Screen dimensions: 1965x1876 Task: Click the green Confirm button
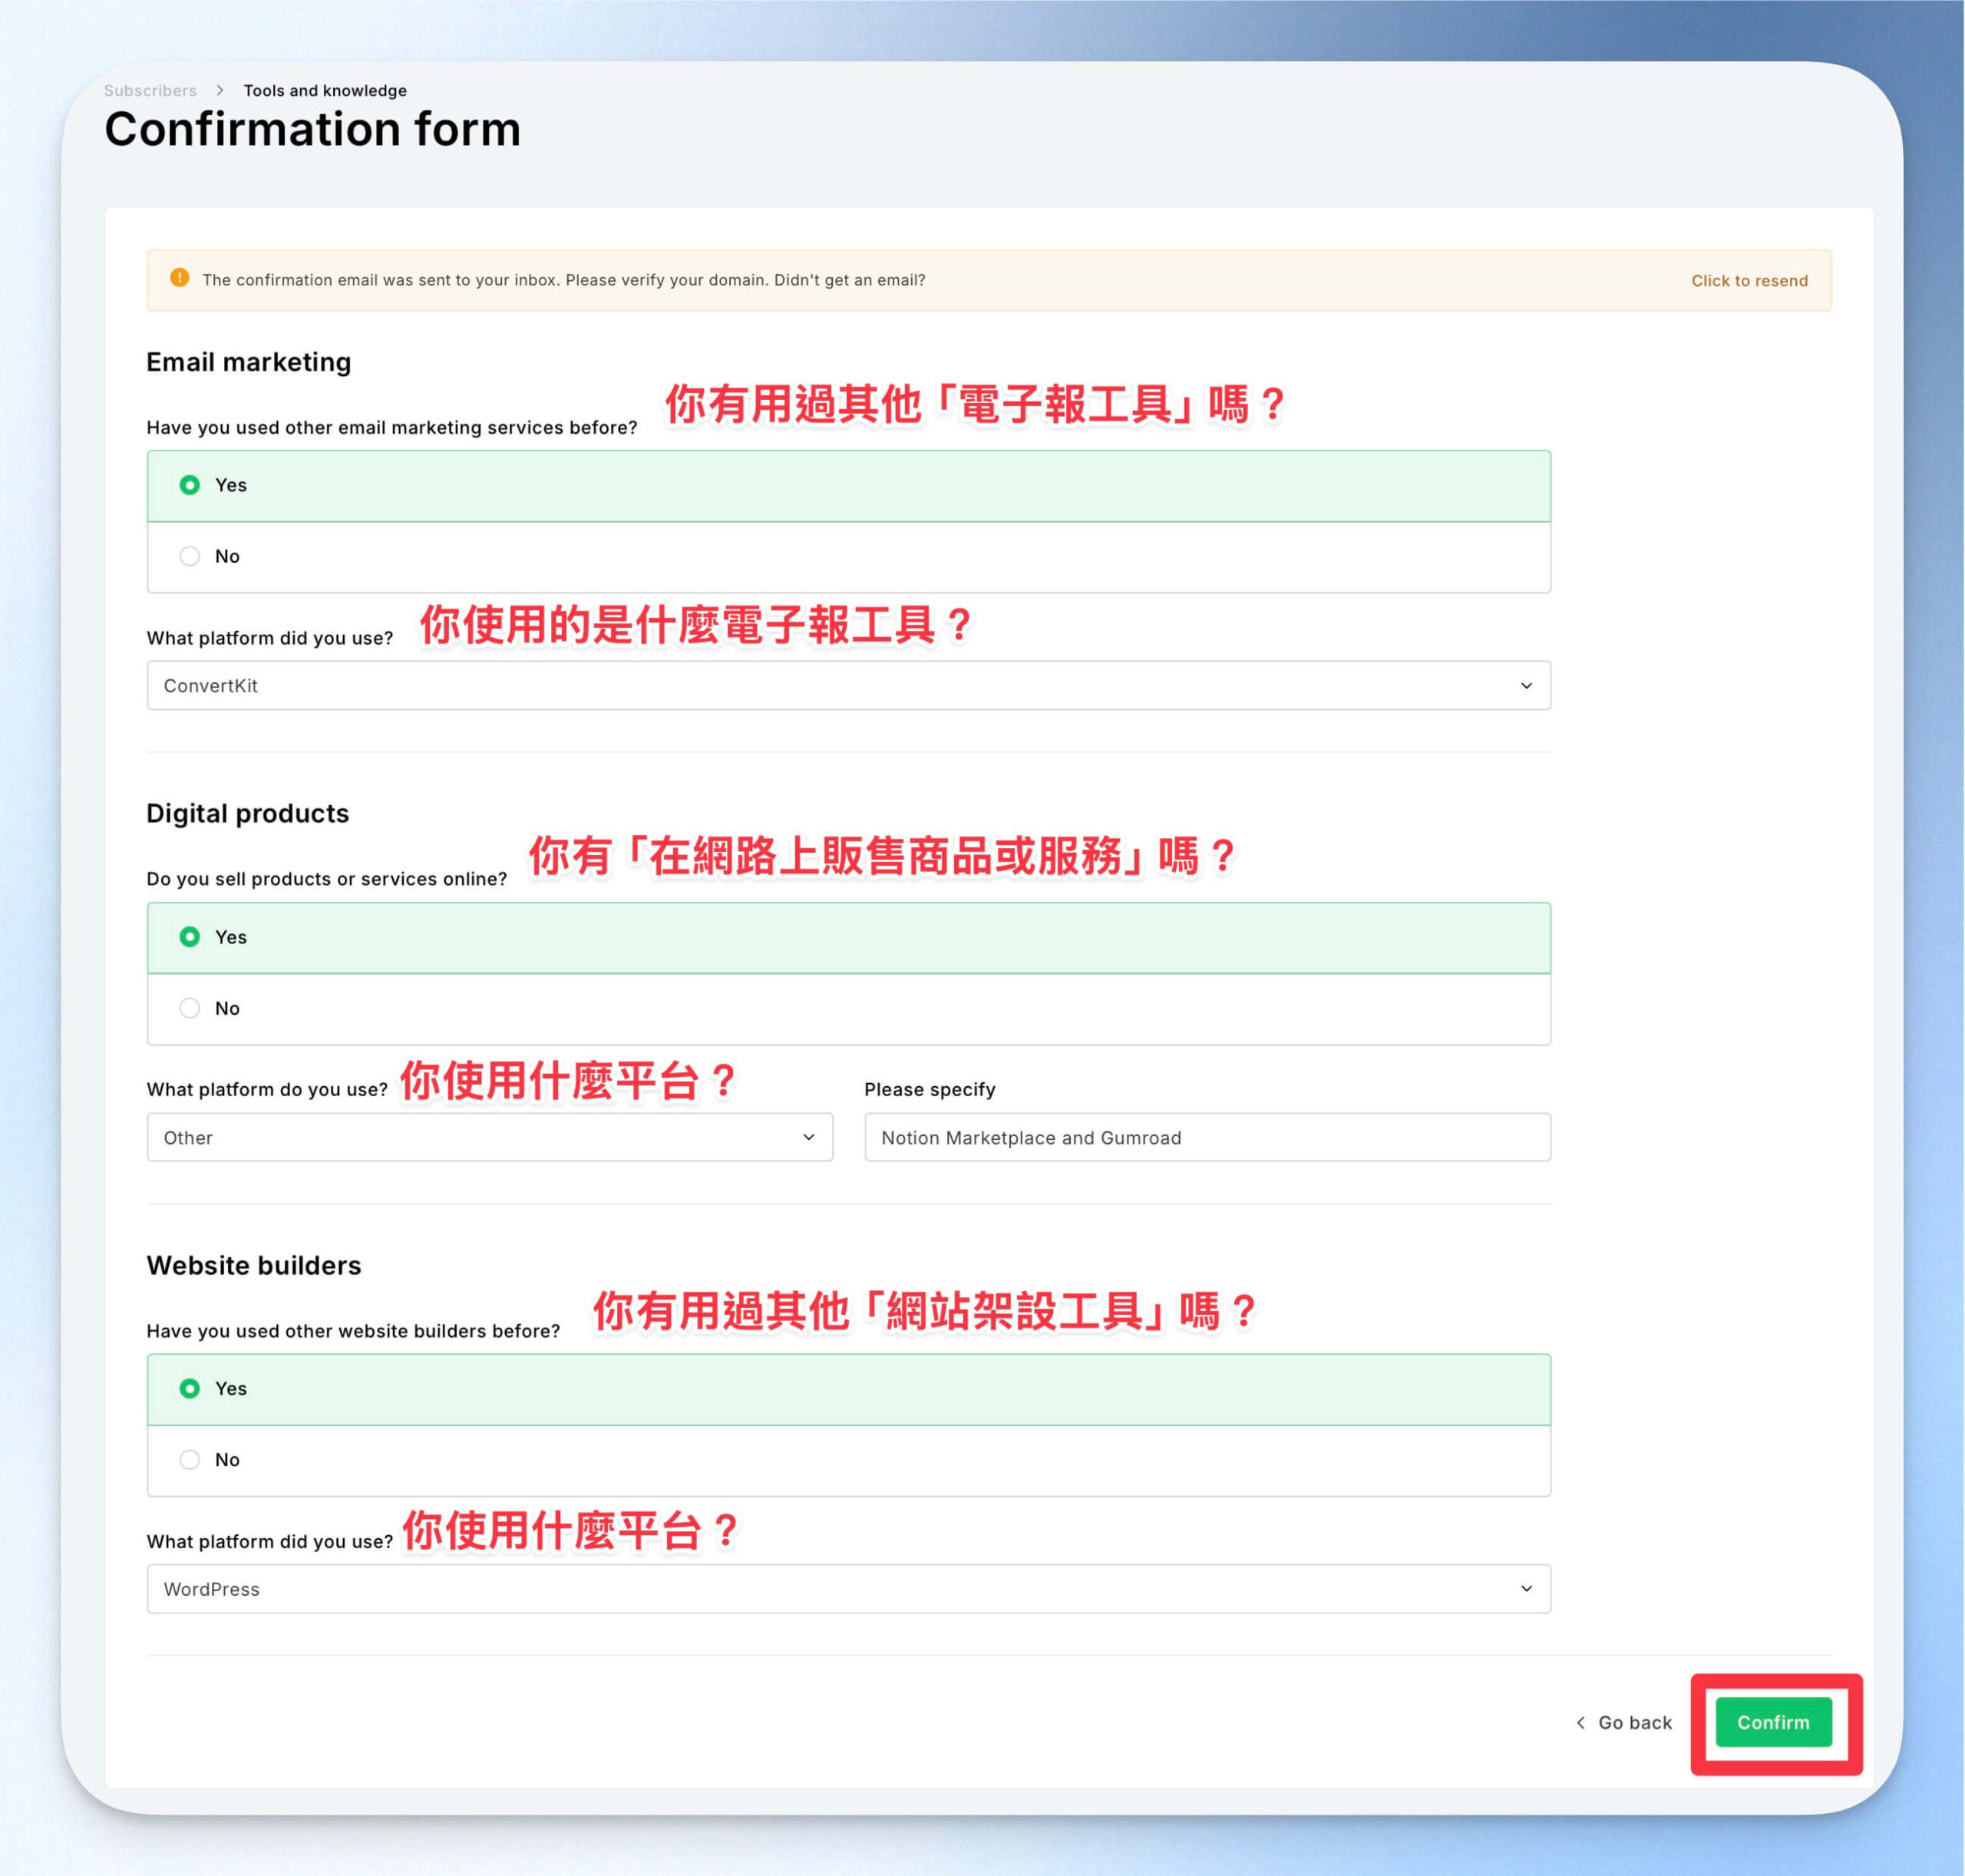click(x=1773, y=1722)
